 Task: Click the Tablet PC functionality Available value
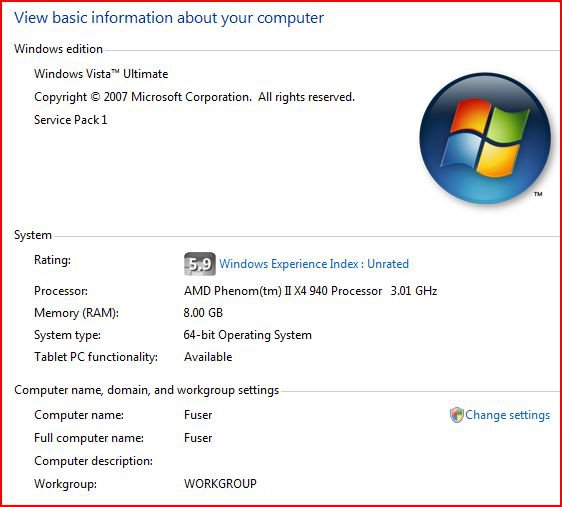(x=208, y=357)
